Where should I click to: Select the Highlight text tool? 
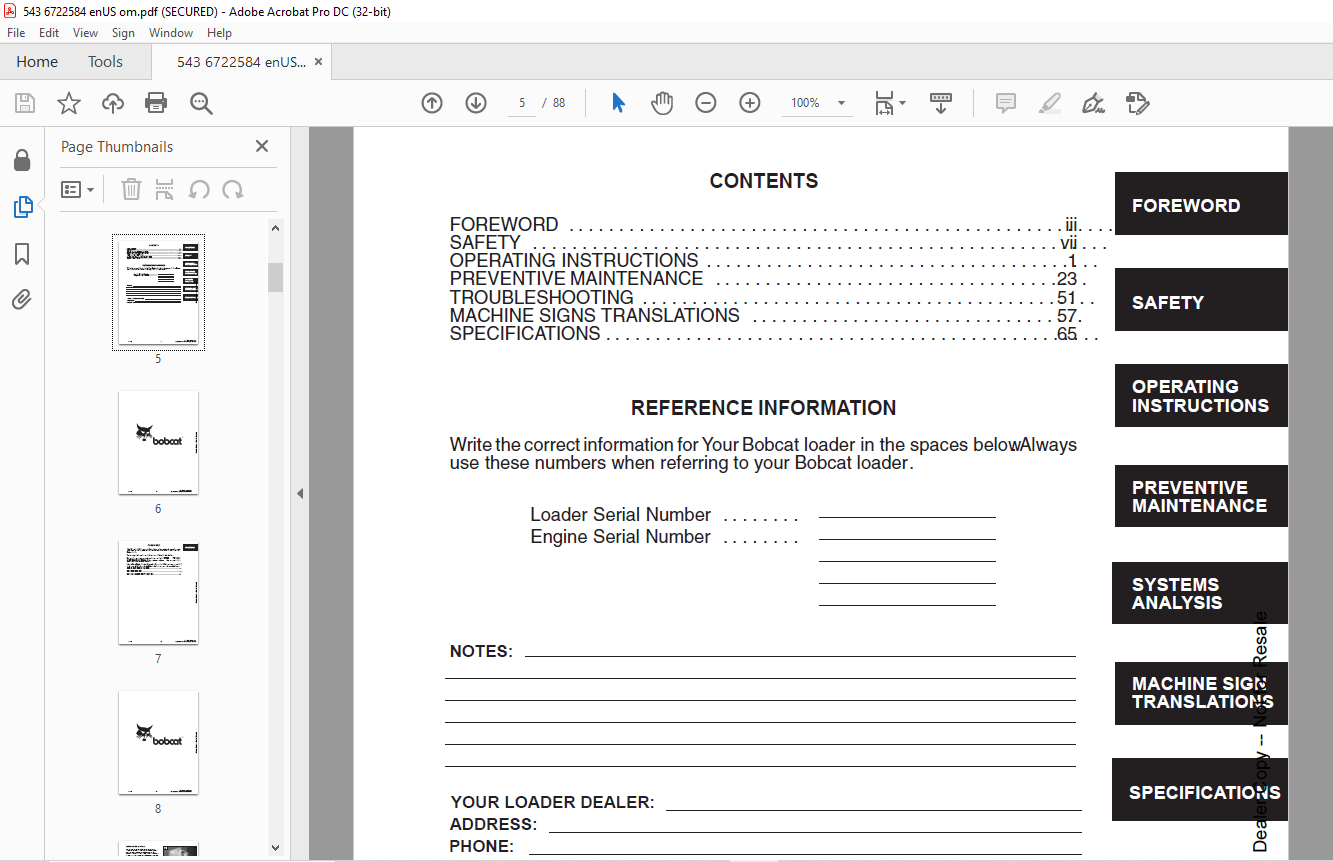[x=1050, y=103]
